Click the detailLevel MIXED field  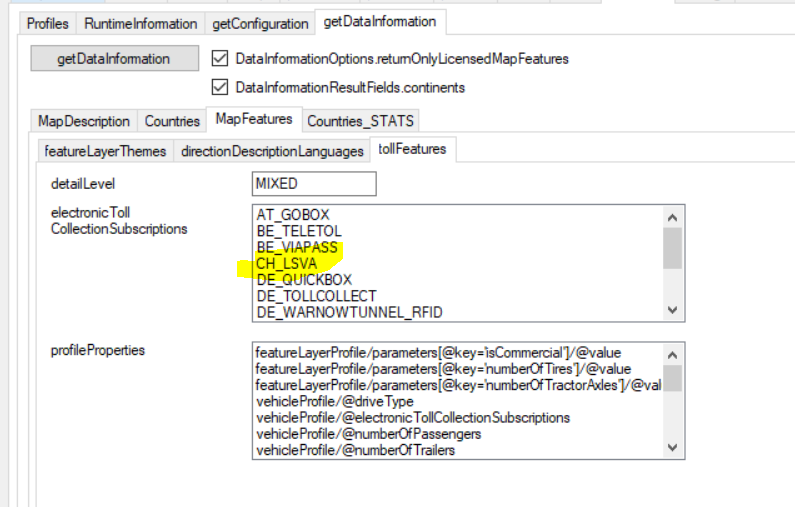tap(314, 184)
